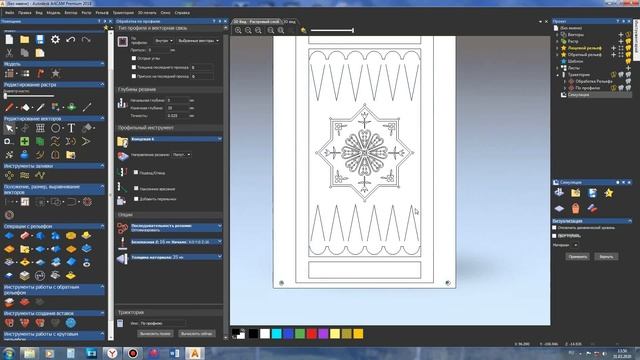The image size is (640, 360).
Task: Click the blue dome relief operation icon
Action: [x=9, y=236]
